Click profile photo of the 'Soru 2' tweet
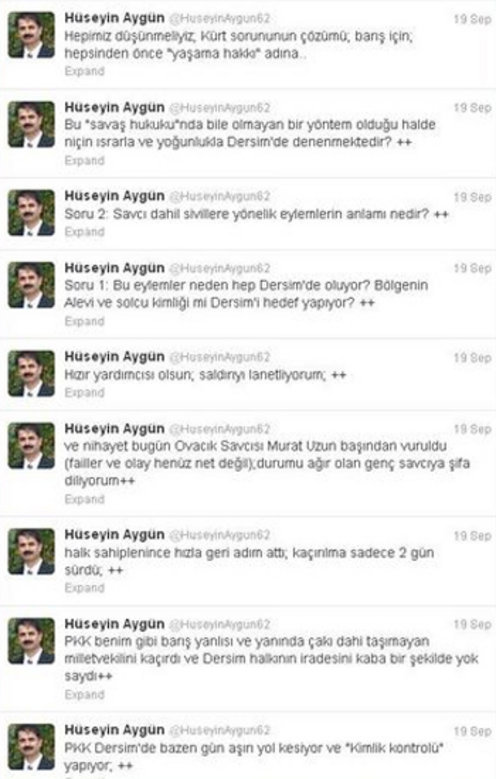The width and height of the screenshot is (496, 779). 31,213
